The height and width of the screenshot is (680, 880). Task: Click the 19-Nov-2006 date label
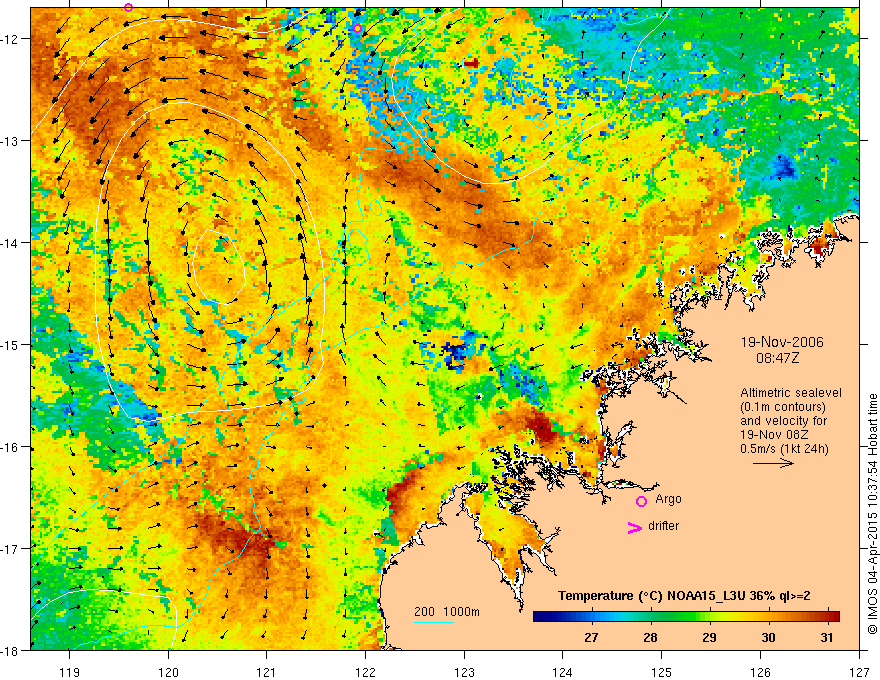pyautogui.click(x=782, y=342)
